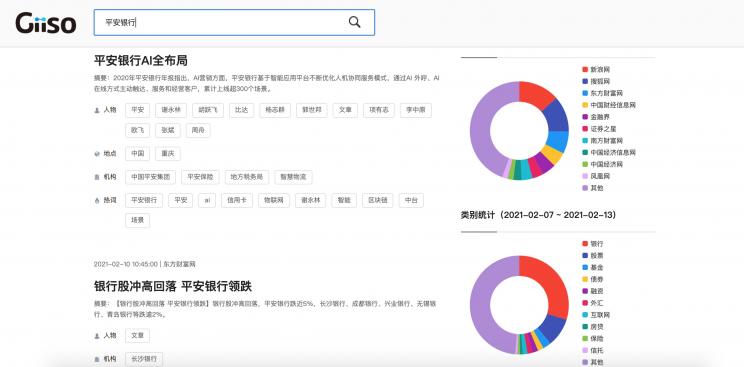This screenshot has height=367, width=744.
Task: Click the 热词 flame icon
Action: pyautogui.click(x=97, y=200)
